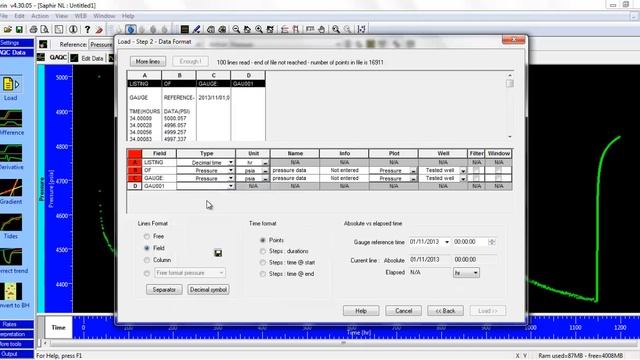Image resolution: width=640 pixels, height=360 pixels.
Task: Toggle Filter checkbox for row OF
Action: pos(476,170)
